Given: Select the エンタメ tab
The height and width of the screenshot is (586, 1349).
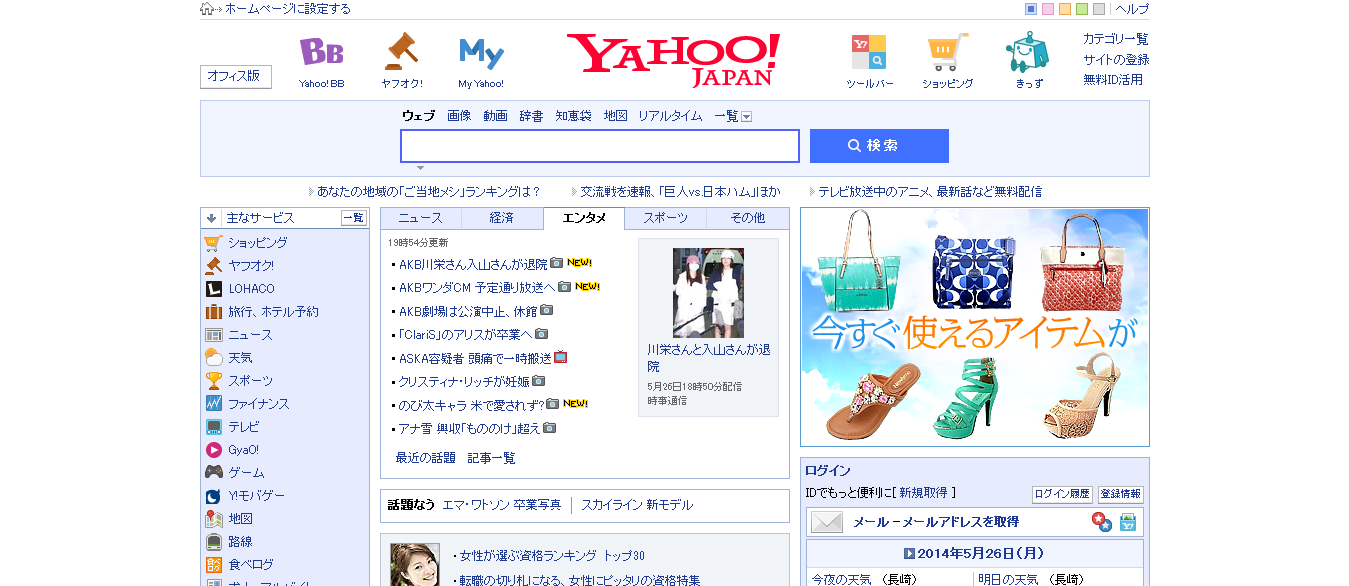Looking at the screenshot, I should [584, 218].
